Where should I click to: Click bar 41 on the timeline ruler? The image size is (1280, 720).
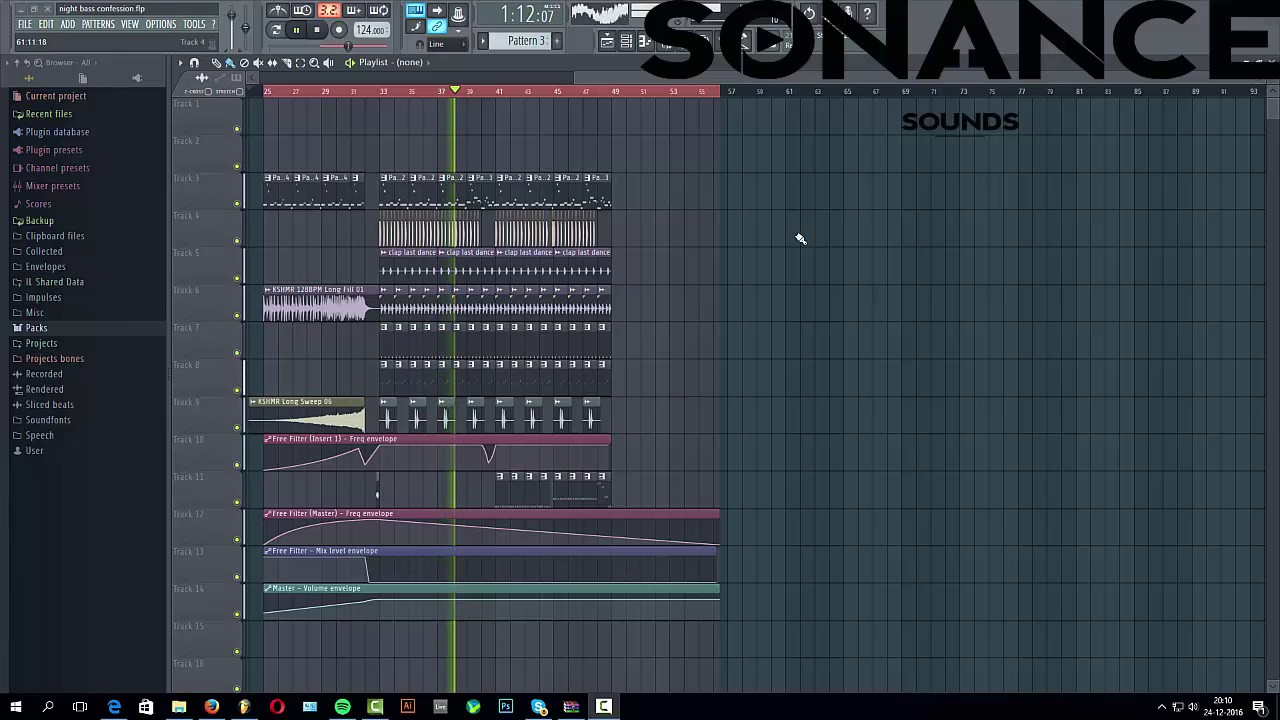[499, 92]
